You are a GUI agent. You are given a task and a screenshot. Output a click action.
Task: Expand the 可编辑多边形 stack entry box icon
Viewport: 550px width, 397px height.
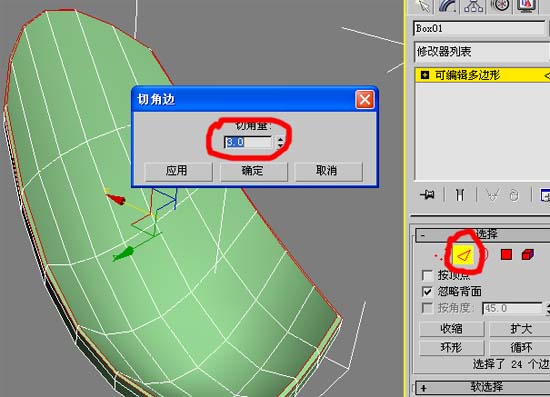[x=425, y=75]
